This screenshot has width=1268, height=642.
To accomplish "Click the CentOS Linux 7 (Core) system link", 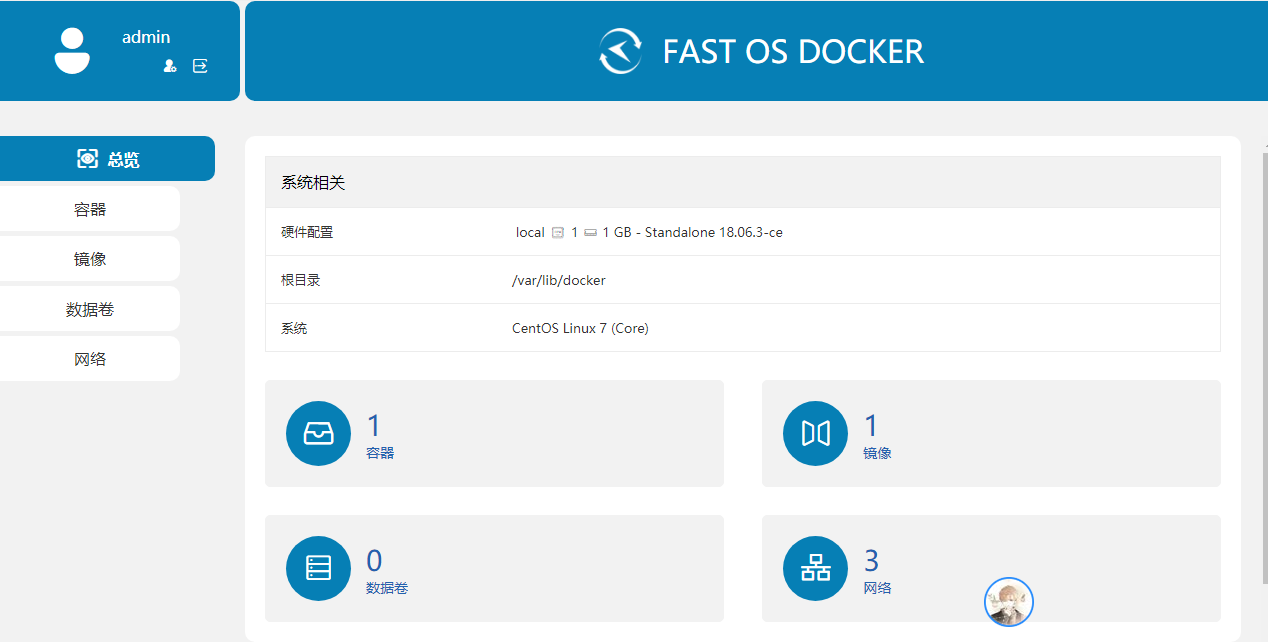I will tap(580, 327).
